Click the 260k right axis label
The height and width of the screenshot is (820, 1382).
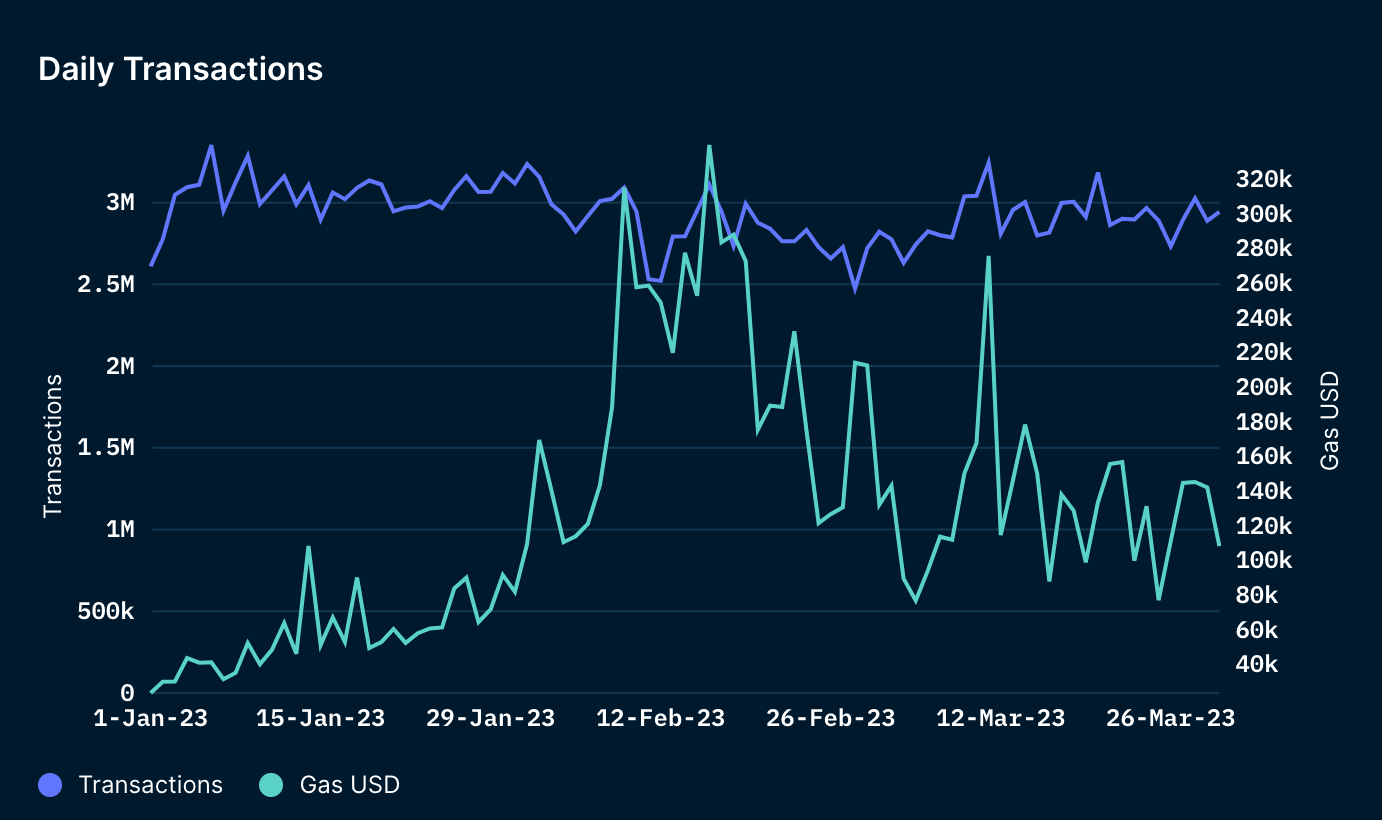tap(1265, 284)
